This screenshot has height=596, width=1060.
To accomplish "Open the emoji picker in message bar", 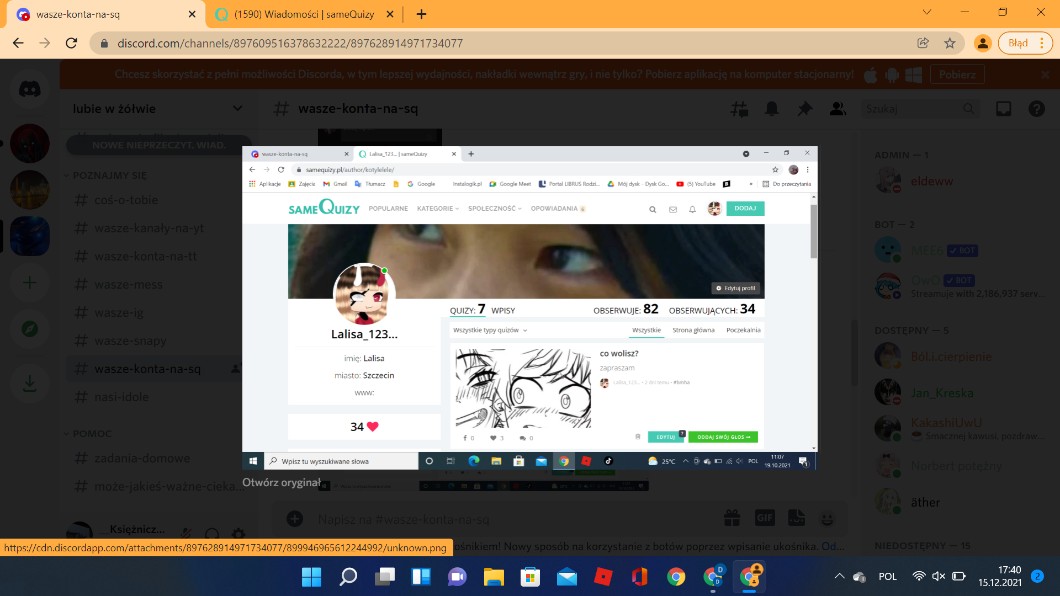I will [x=827, y=519].
